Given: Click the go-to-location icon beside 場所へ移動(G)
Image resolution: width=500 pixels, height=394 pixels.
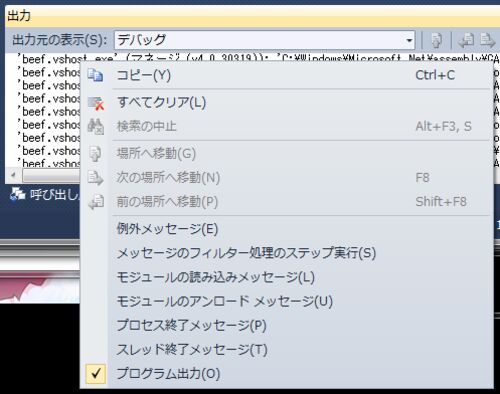Looking at the screenshot, I should tap(95, 154).
